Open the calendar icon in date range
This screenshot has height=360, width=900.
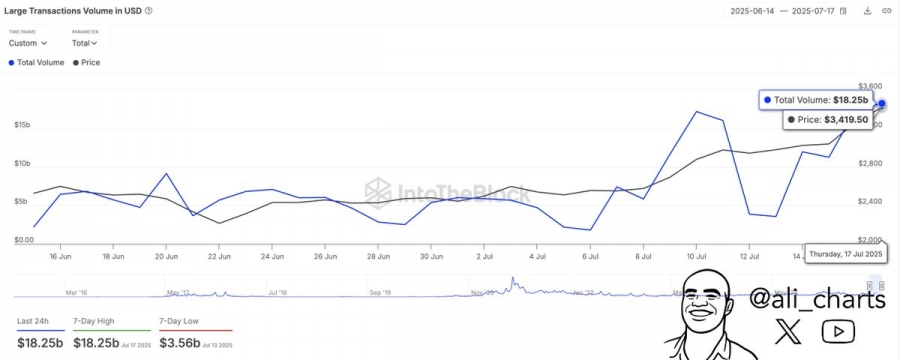click(x=843, y=11)
